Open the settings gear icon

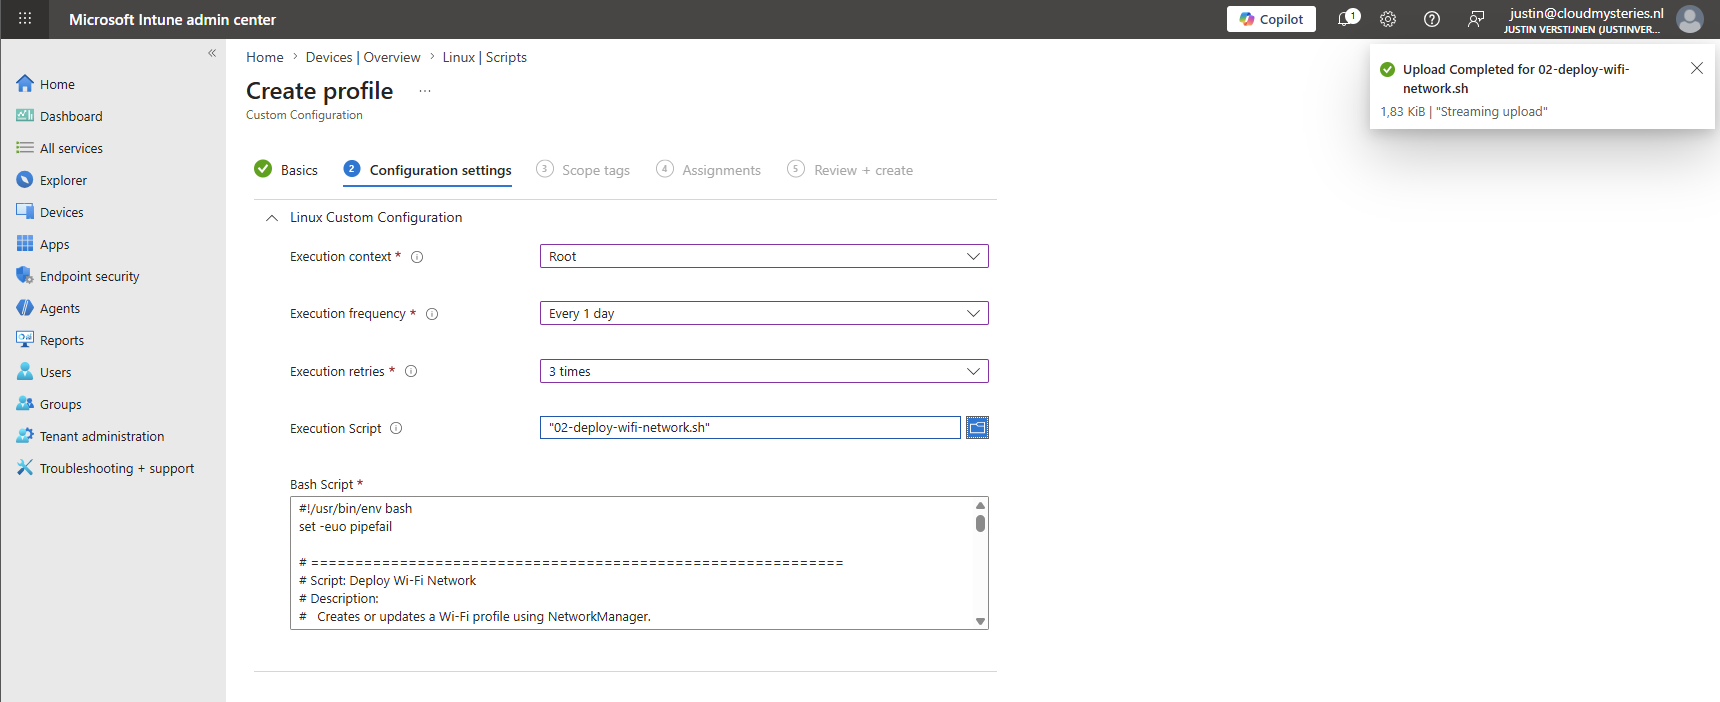click(x=1388, y=19)
